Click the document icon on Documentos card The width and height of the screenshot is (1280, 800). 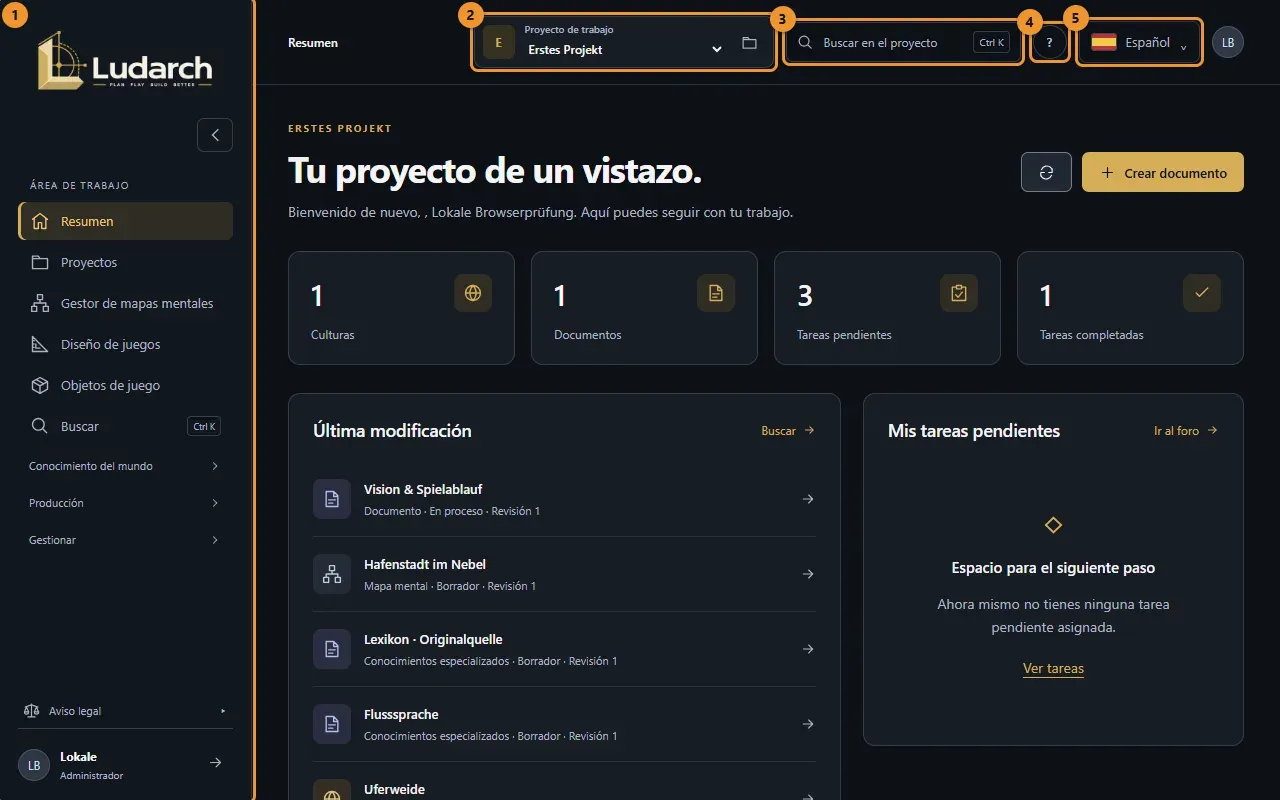coord(716,293)
